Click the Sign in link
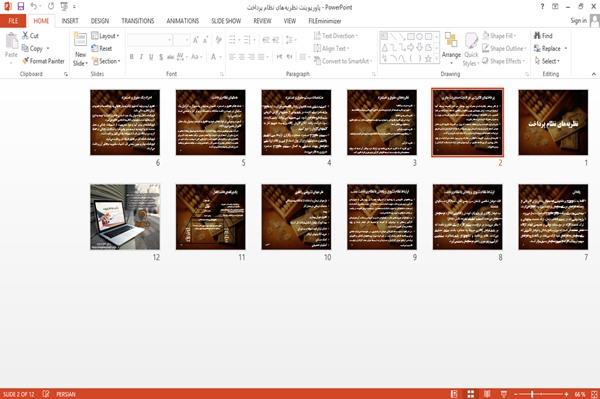This screenshot has width=600, height=399. [x=578, y=21]
